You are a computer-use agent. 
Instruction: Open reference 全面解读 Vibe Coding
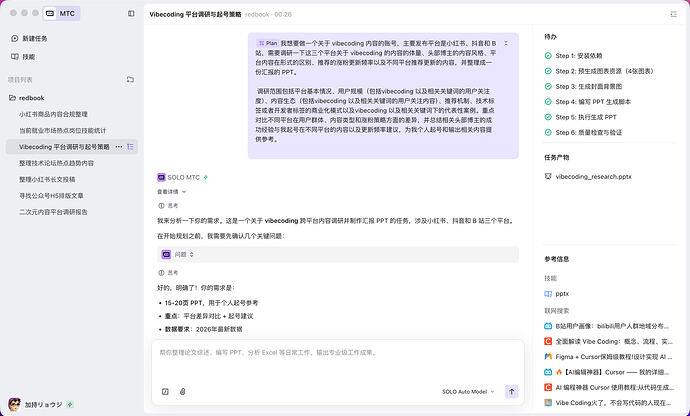(608, 341)
